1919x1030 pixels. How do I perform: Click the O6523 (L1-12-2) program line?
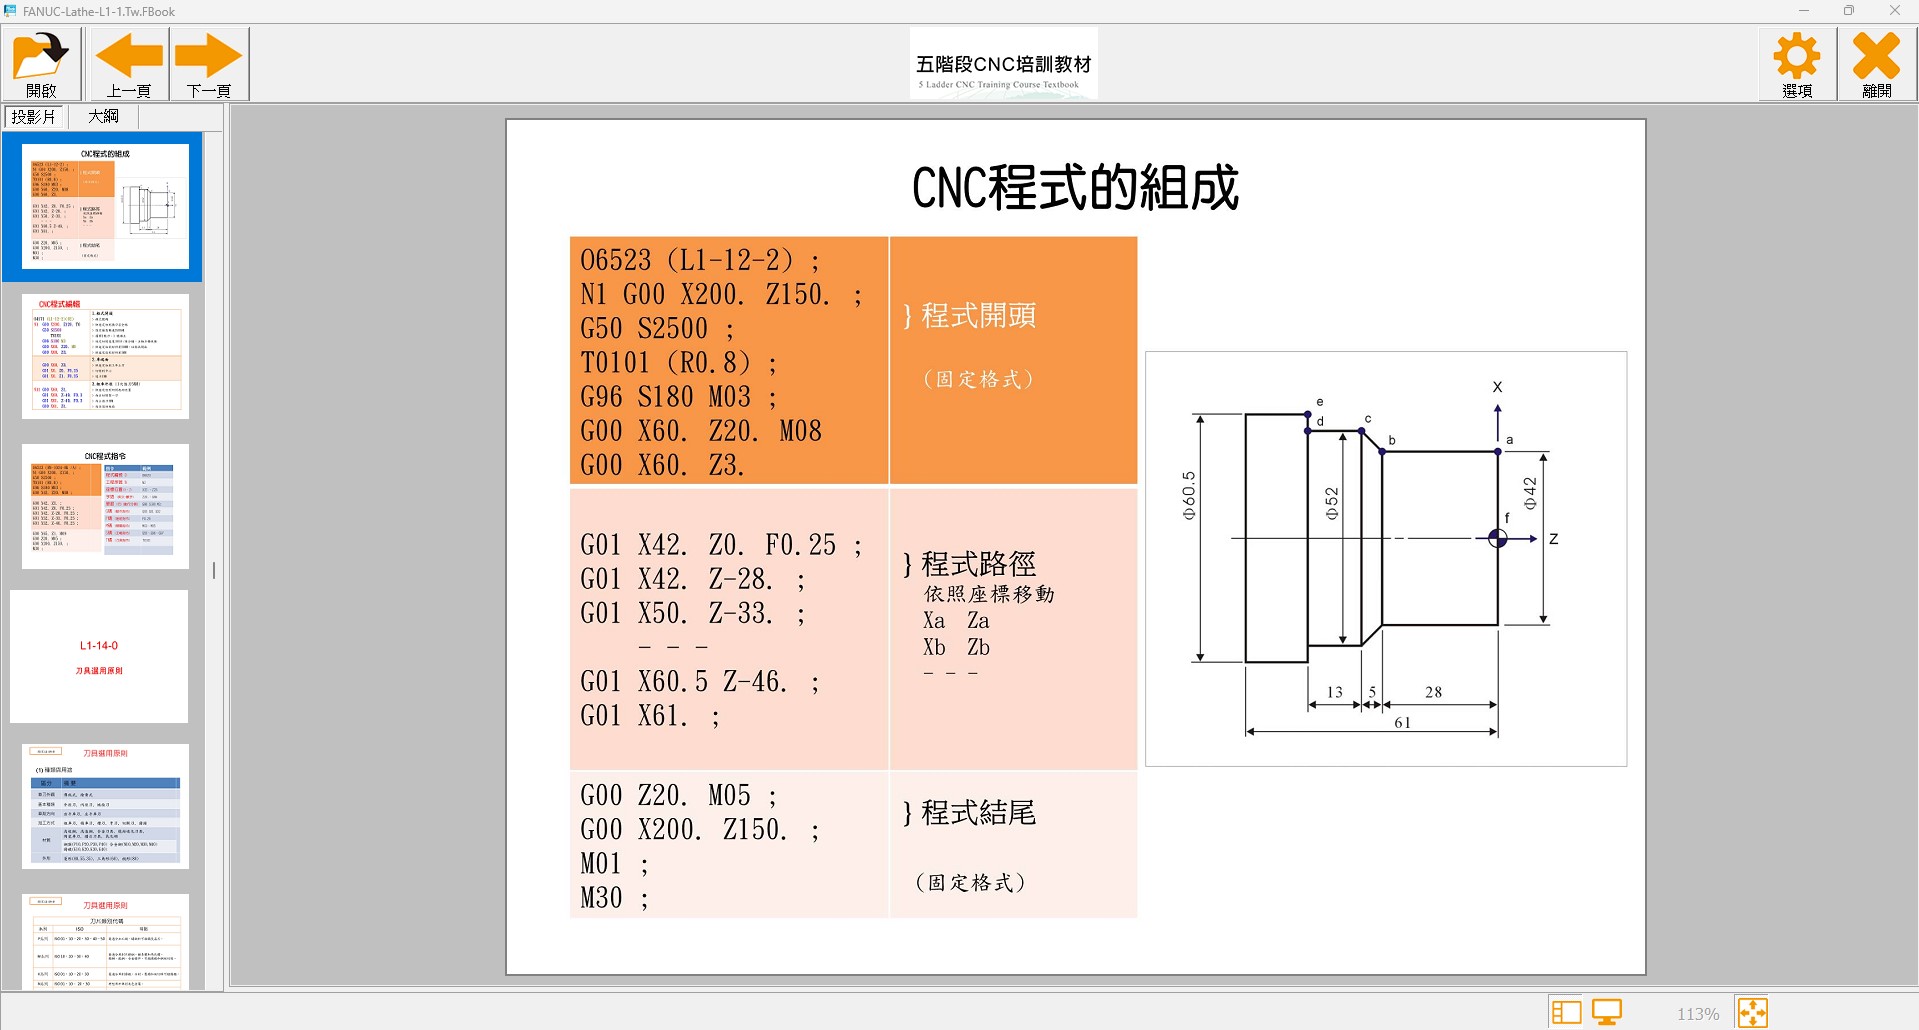(700, 261)
